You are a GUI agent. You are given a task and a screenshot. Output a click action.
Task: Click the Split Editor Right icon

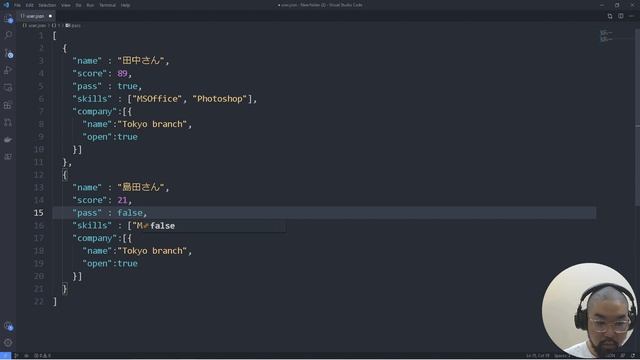pos(620,16)
